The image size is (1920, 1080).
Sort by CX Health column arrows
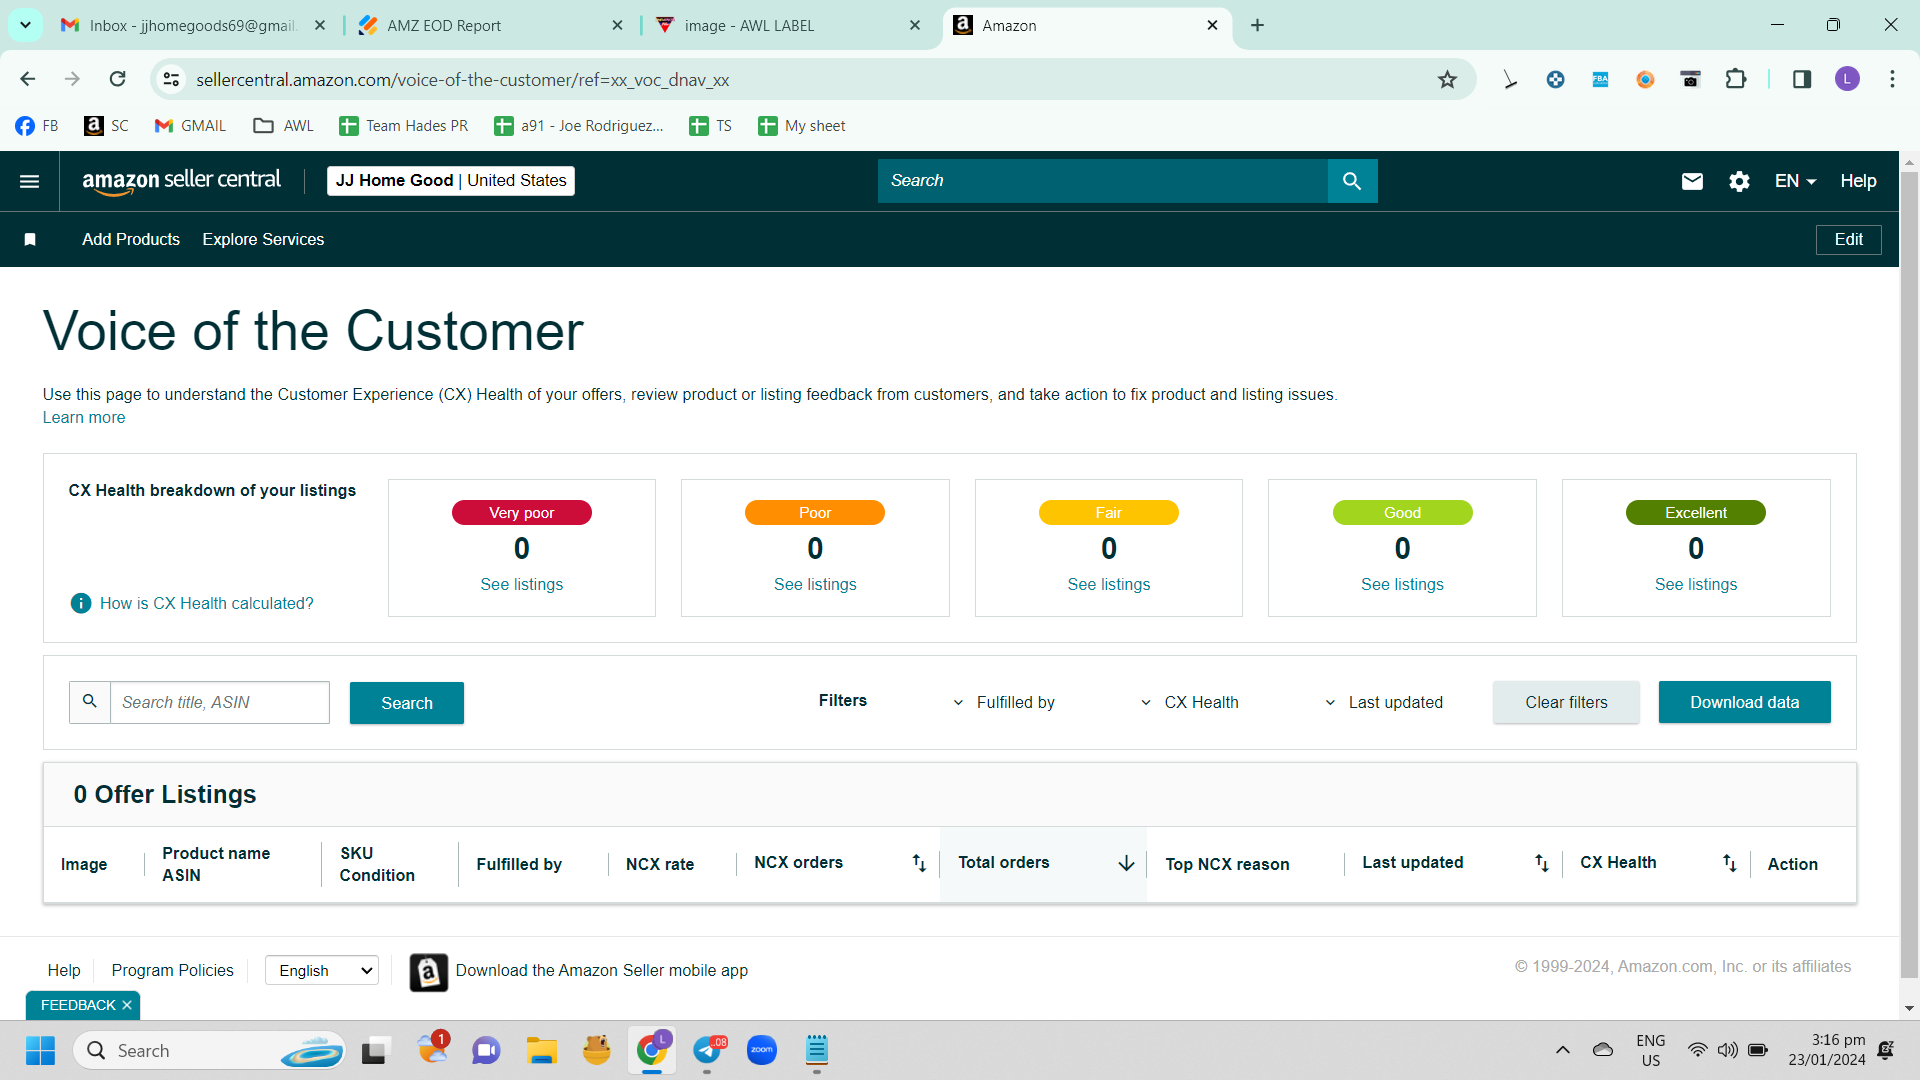1730,863
